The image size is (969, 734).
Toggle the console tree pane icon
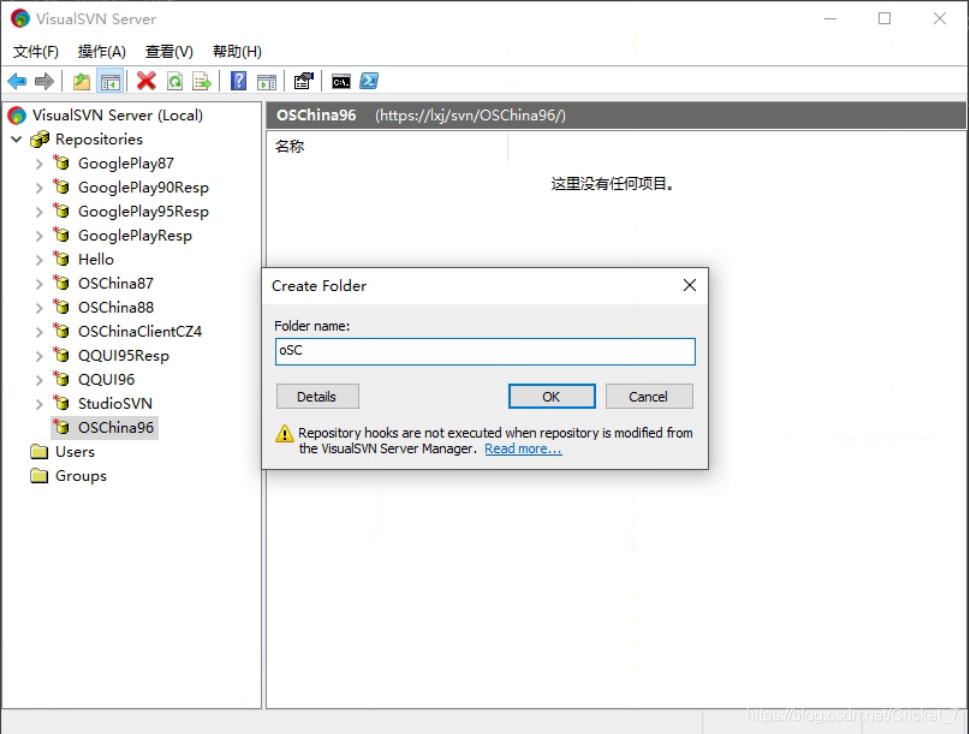point(111,81)
